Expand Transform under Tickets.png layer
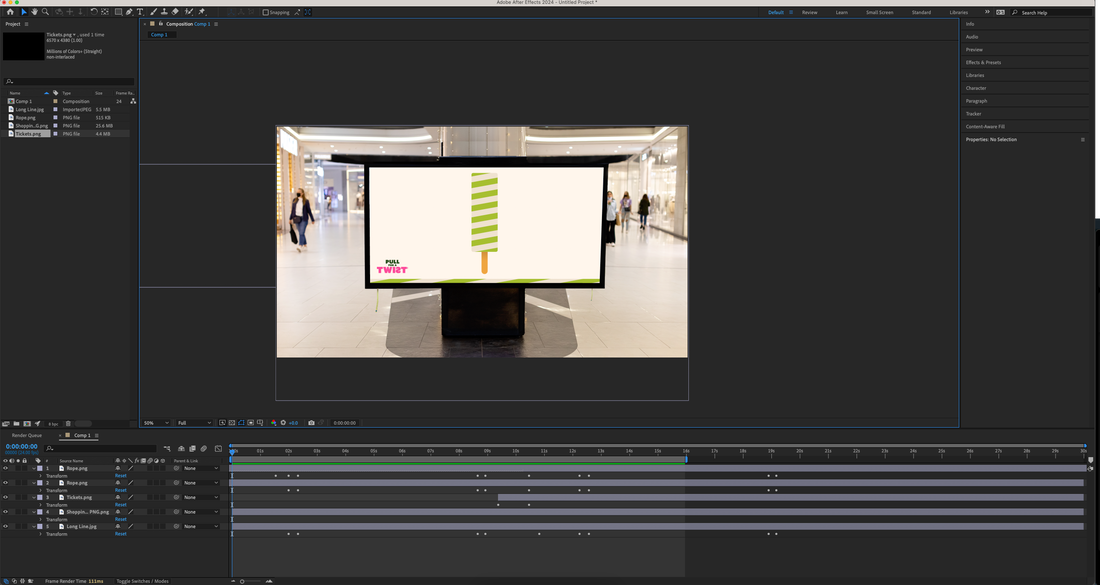 [40, 505]
